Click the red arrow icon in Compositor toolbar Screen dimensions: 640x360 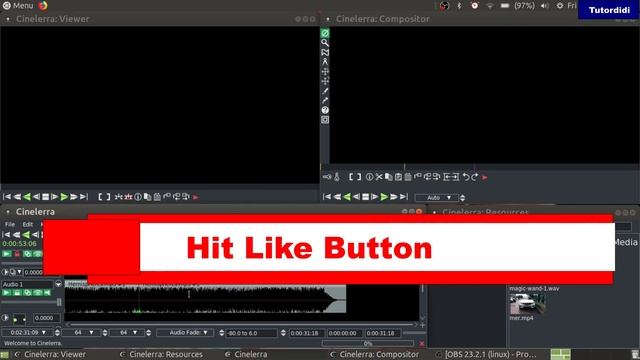click(x=484, y=177)
